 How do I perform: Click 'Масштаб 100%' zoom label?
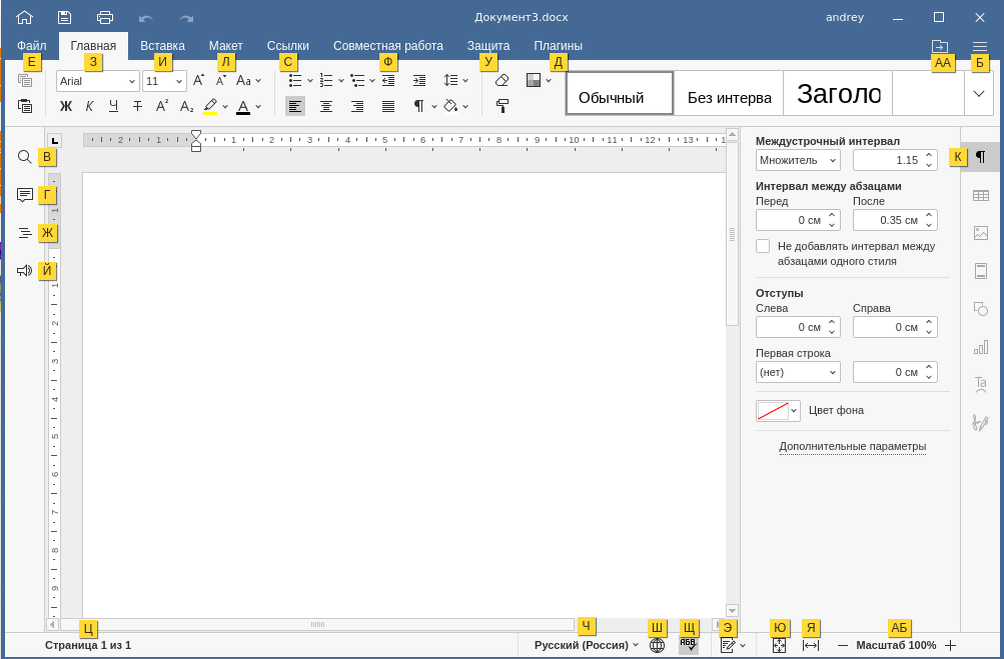(x=896, y=645)
